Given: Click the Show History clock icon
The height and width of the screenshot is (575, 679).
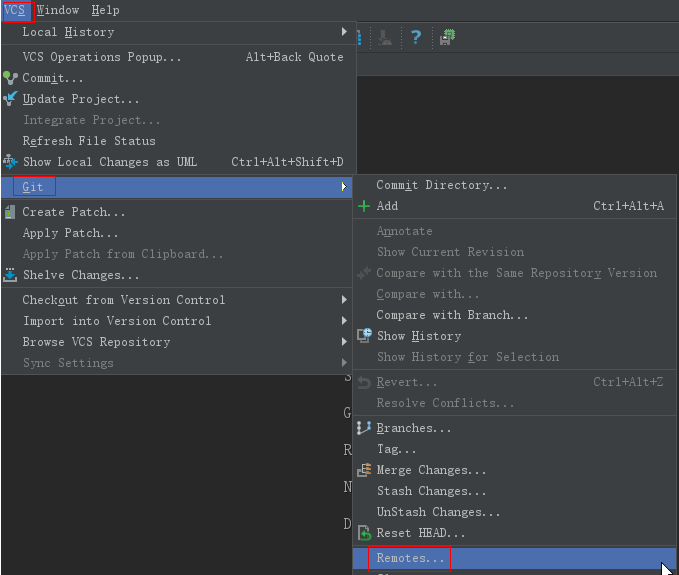Looking at the screenshot, I should coord(364,336).
